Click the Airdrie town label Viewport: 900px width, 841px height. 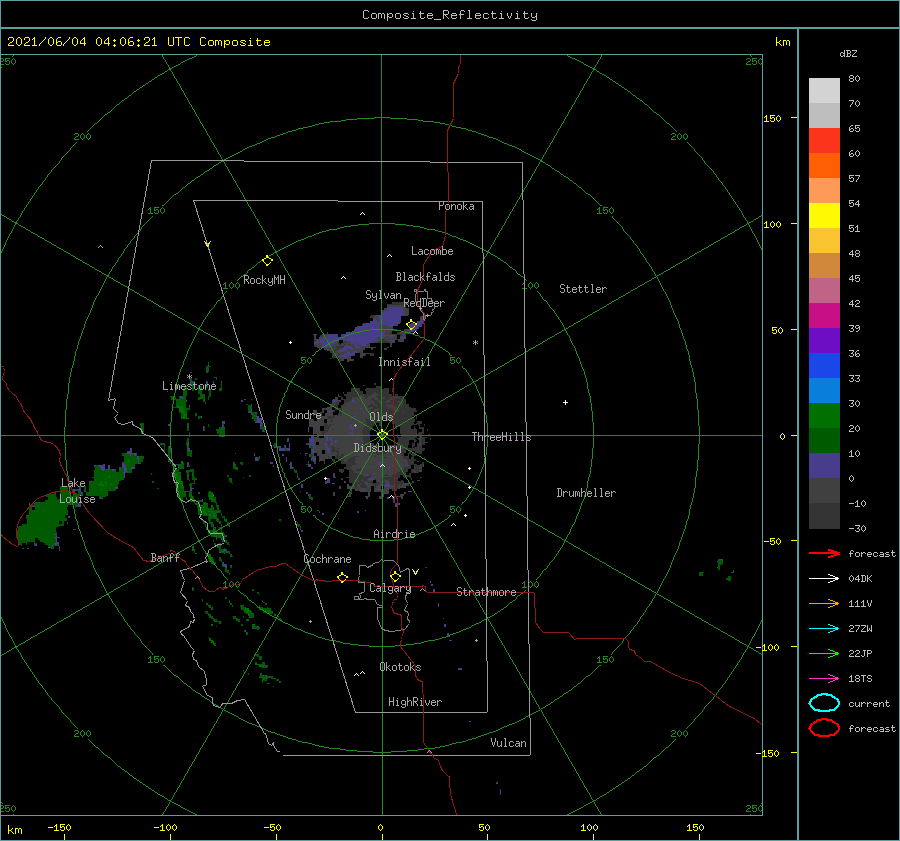click(x=394, y=534)
